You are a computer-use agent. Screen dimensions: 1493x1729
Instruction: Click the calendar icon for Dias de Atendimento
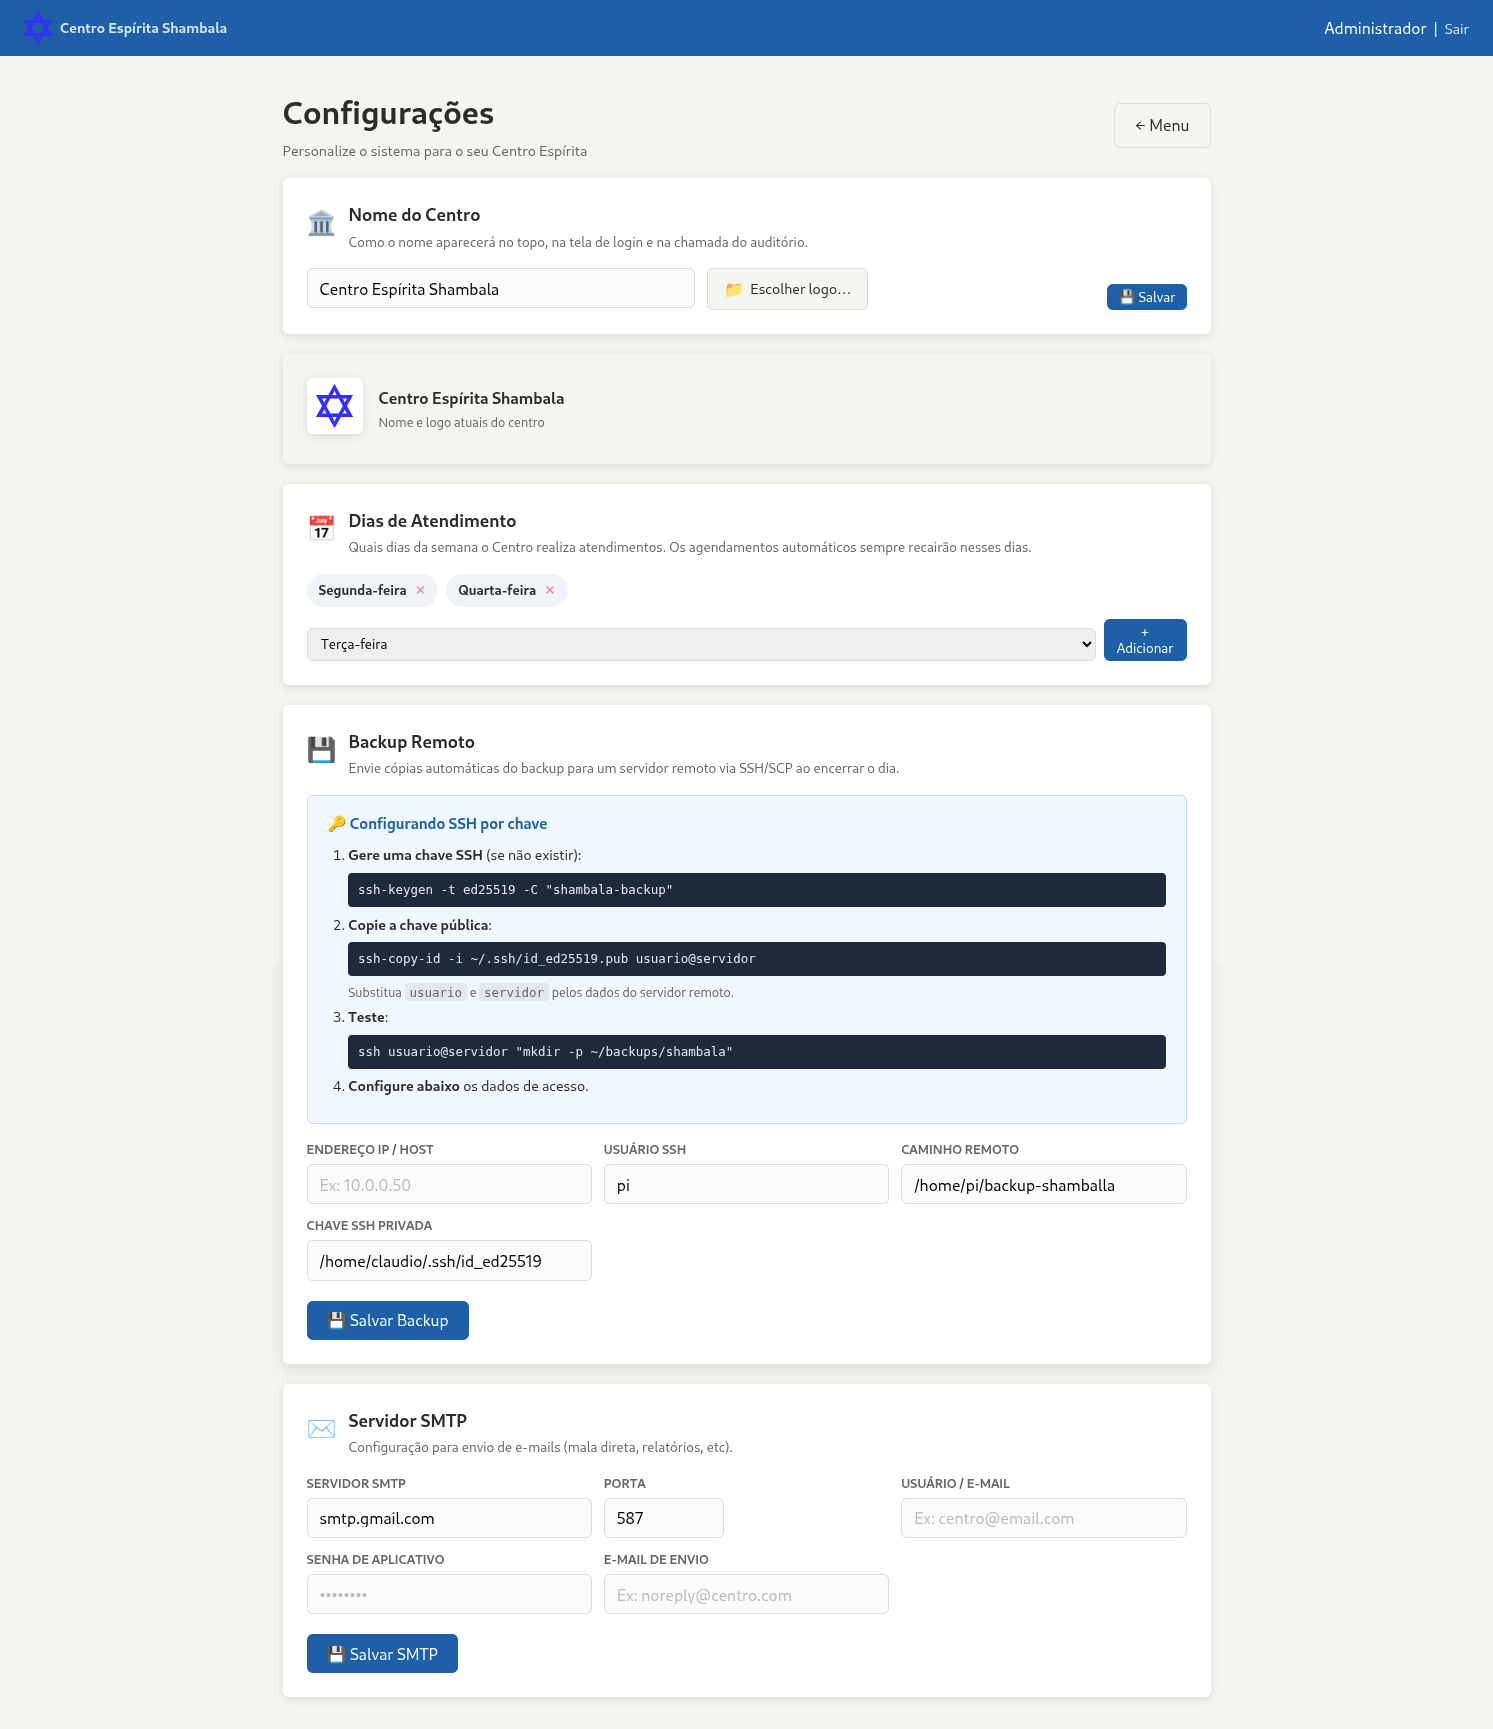(321, 528)
